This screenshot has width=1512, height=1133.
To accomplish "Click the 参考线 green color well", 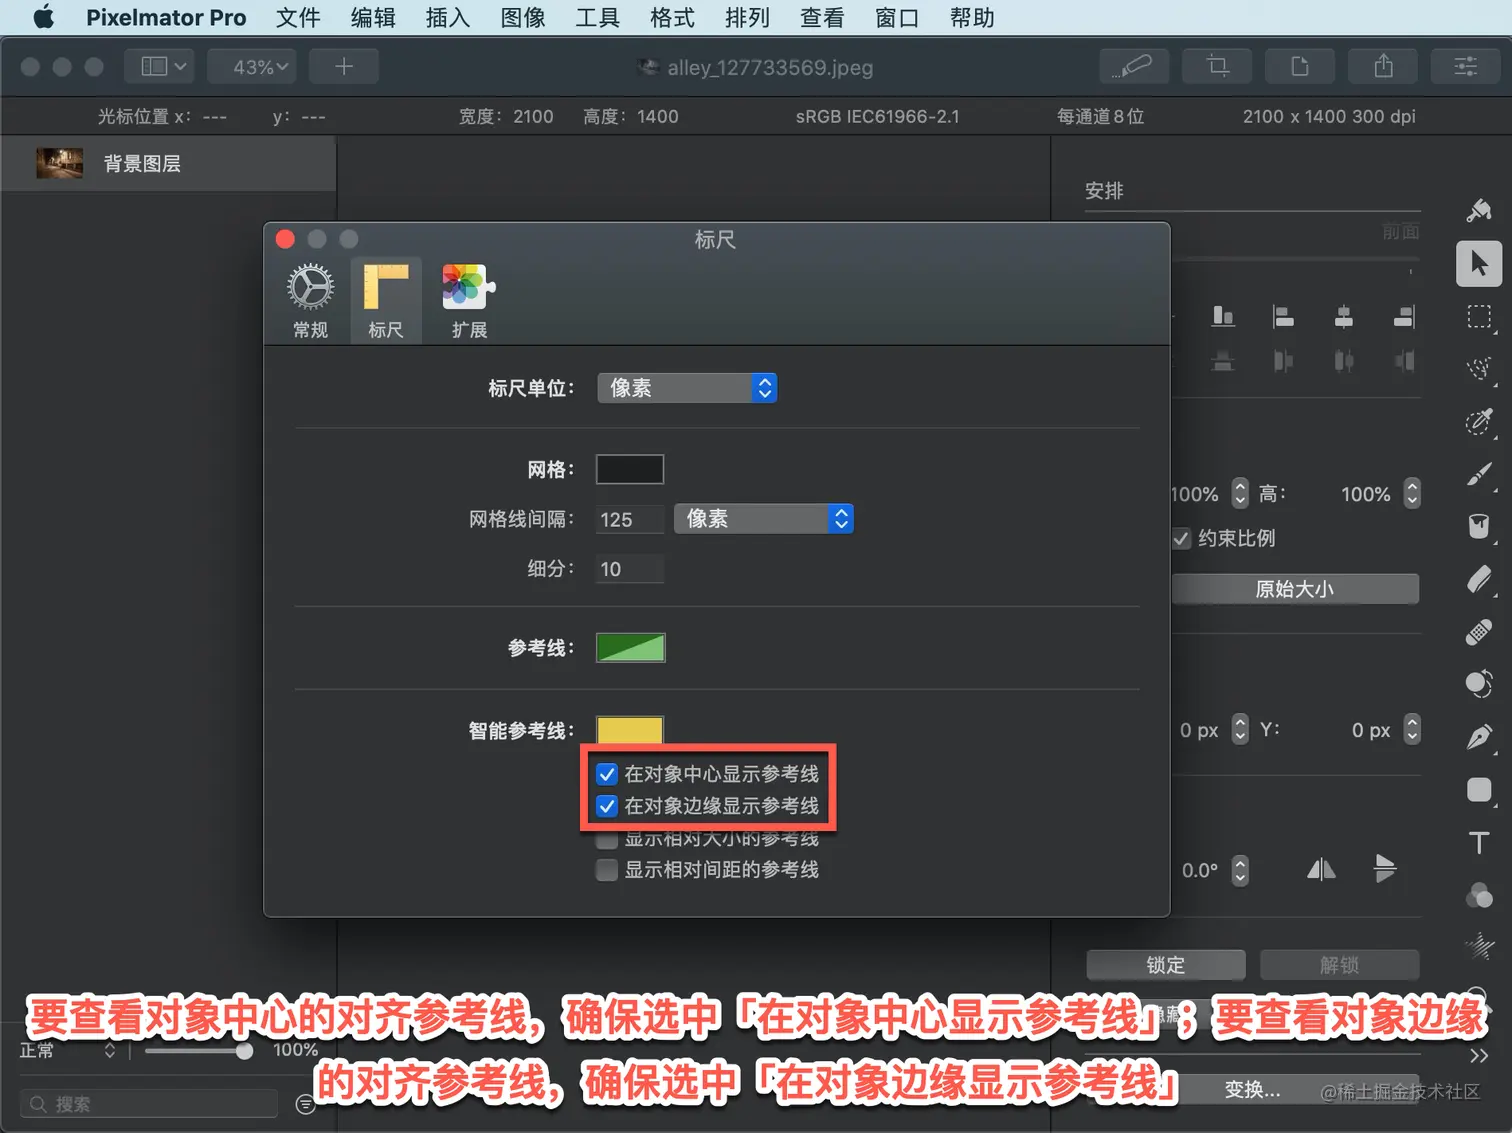I will [x=630, y=648].
